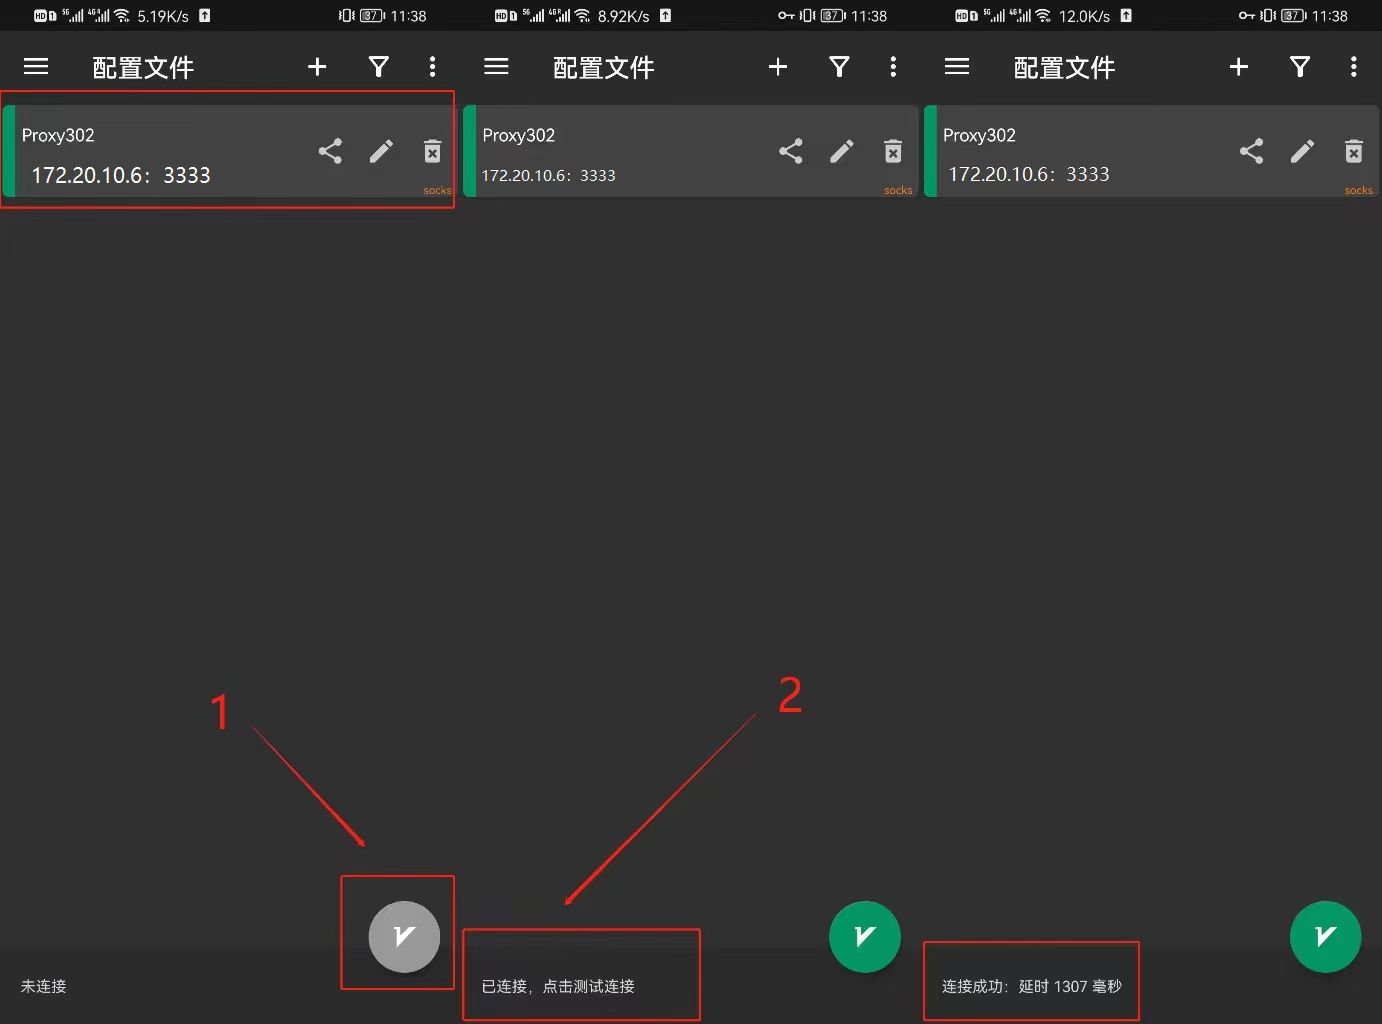
Task: Open the profile filter options
Action: click(x=378, y=66)
